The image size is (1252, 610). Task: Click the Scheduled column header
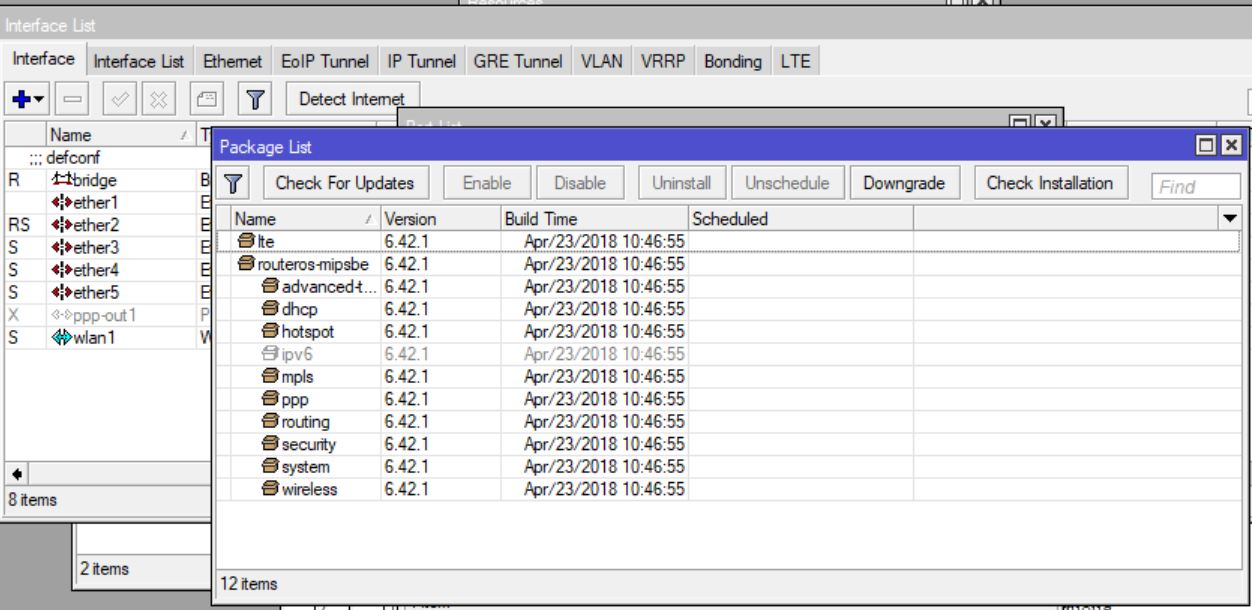801,218
